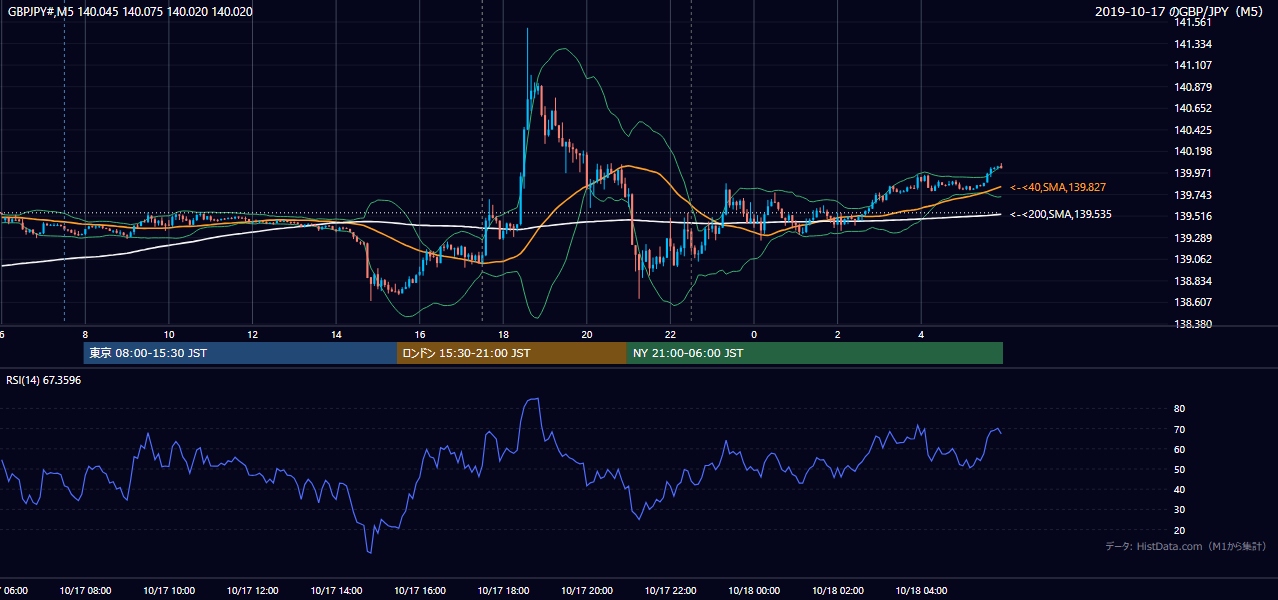Click hour 22 on price chart time axis

671,334
